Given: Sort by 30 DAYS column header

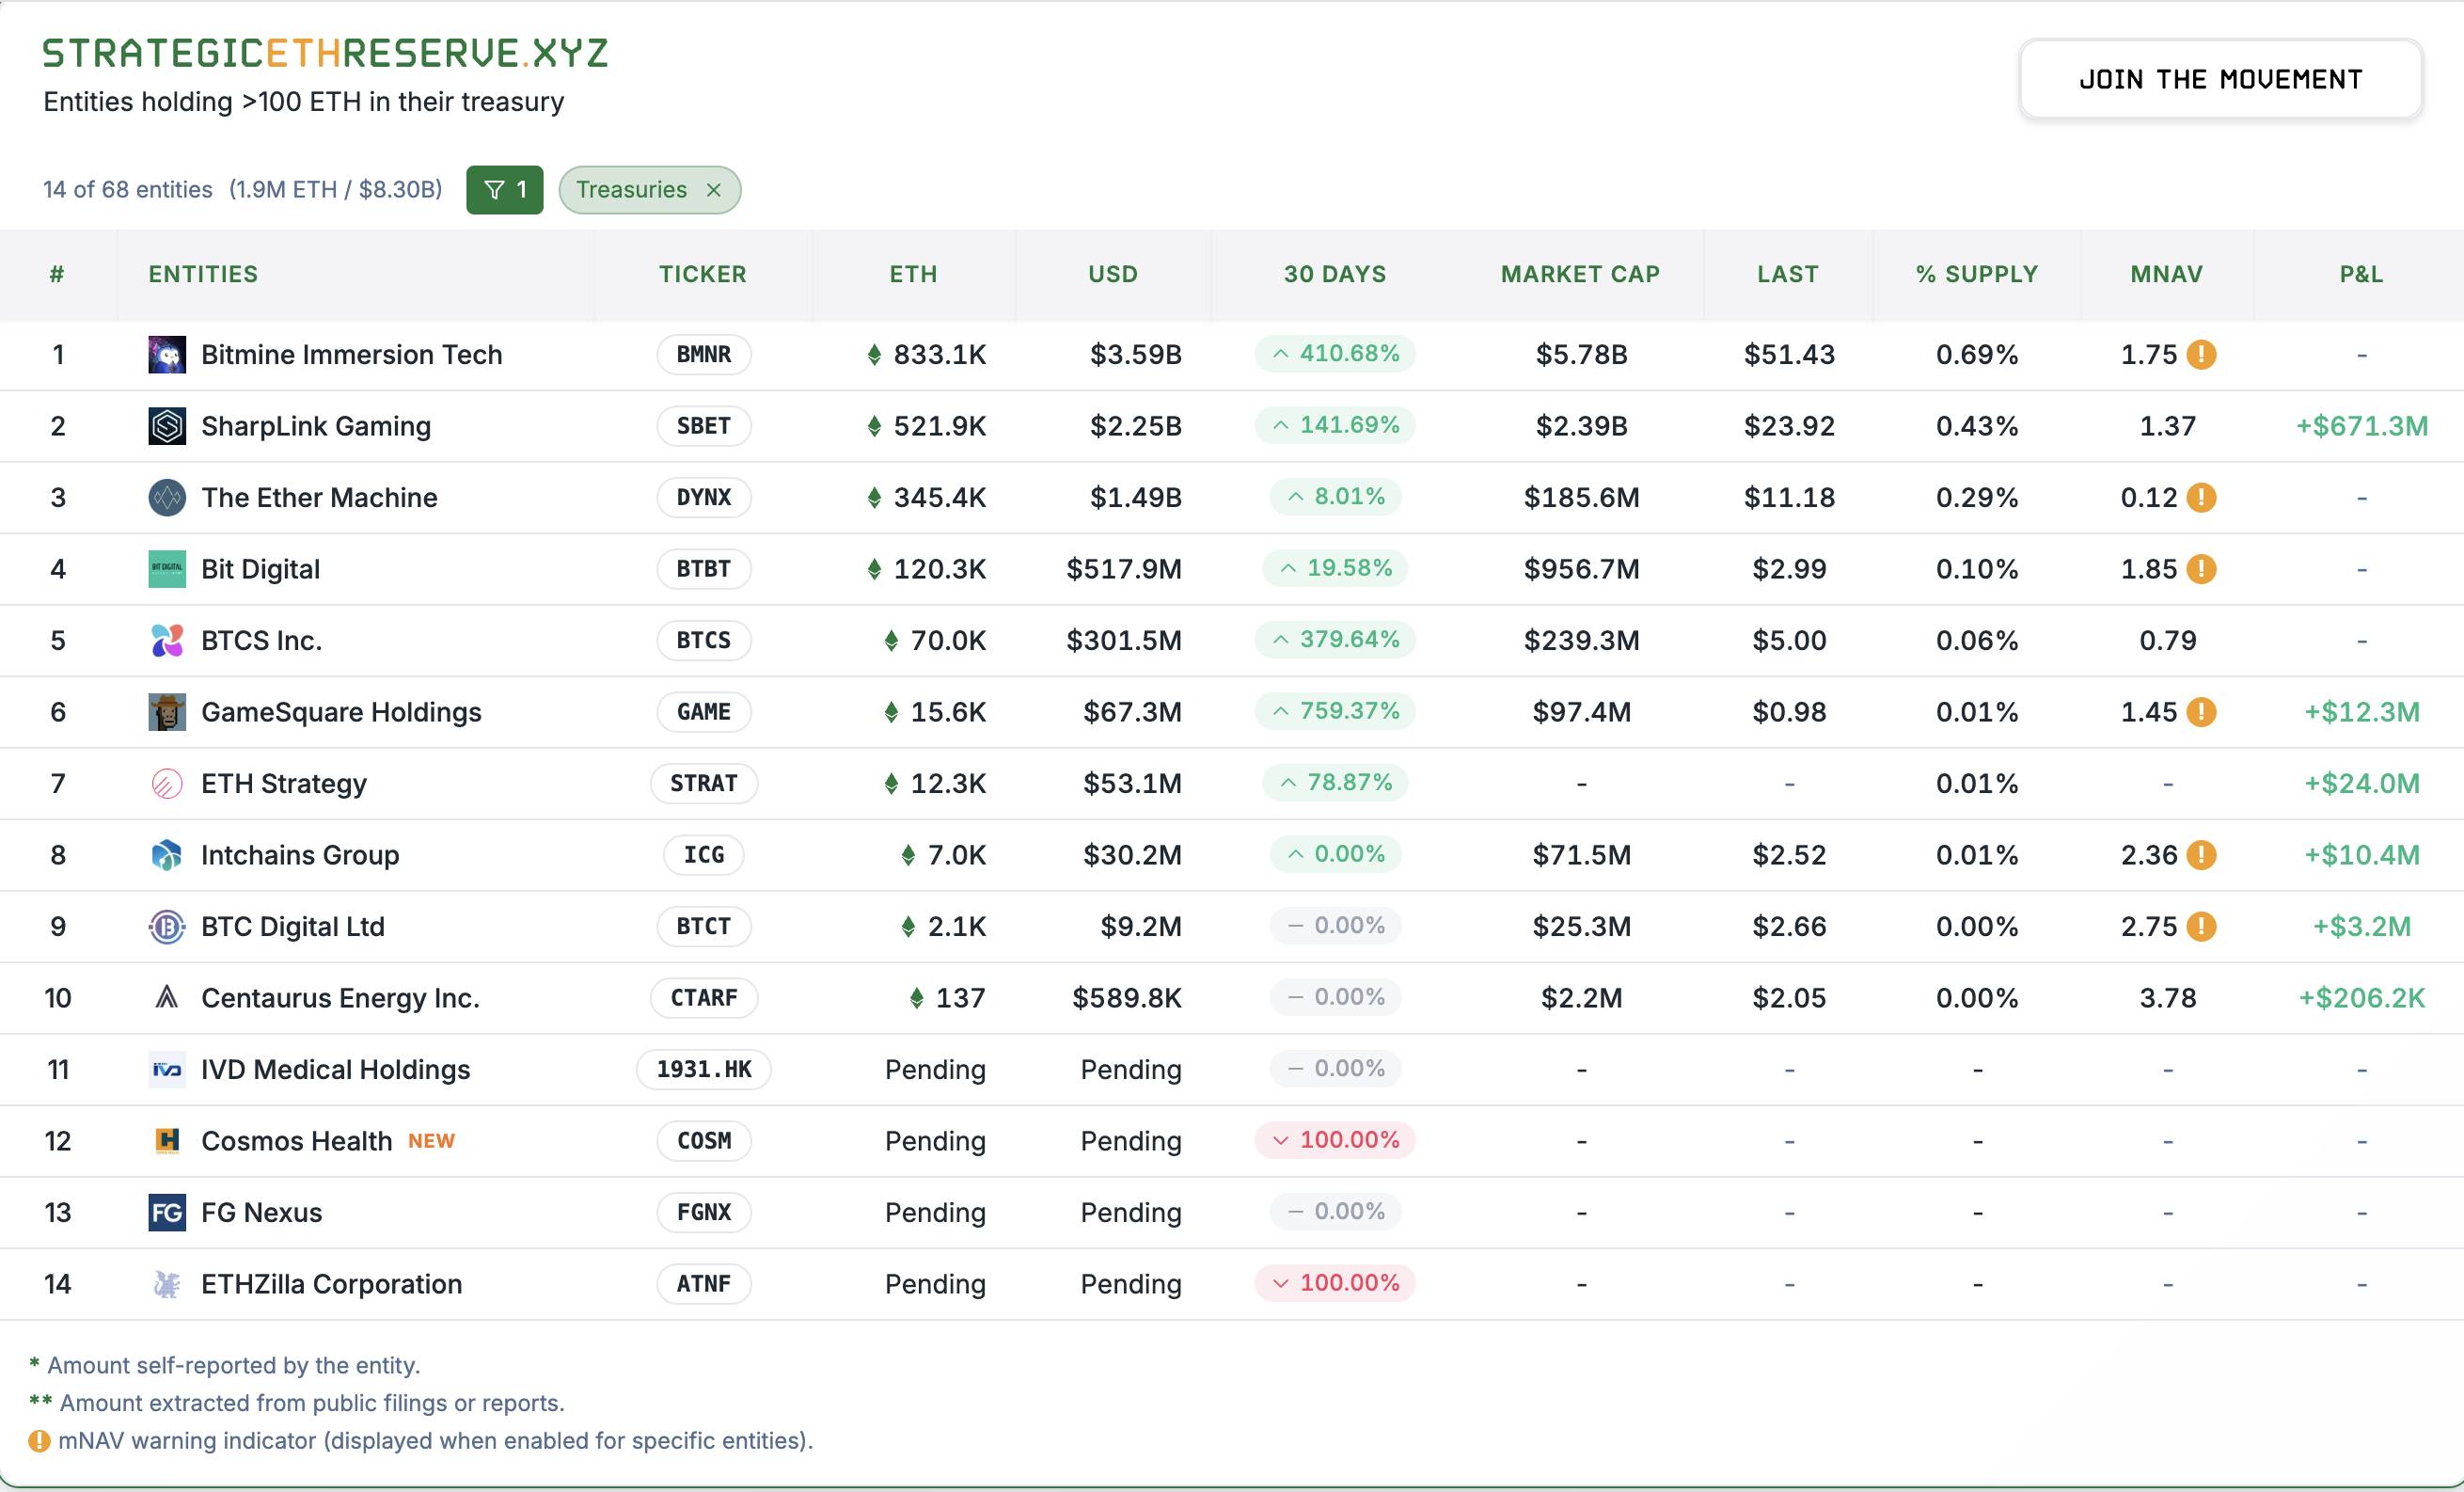Looking at the screenshot, I should [1334, 274].
